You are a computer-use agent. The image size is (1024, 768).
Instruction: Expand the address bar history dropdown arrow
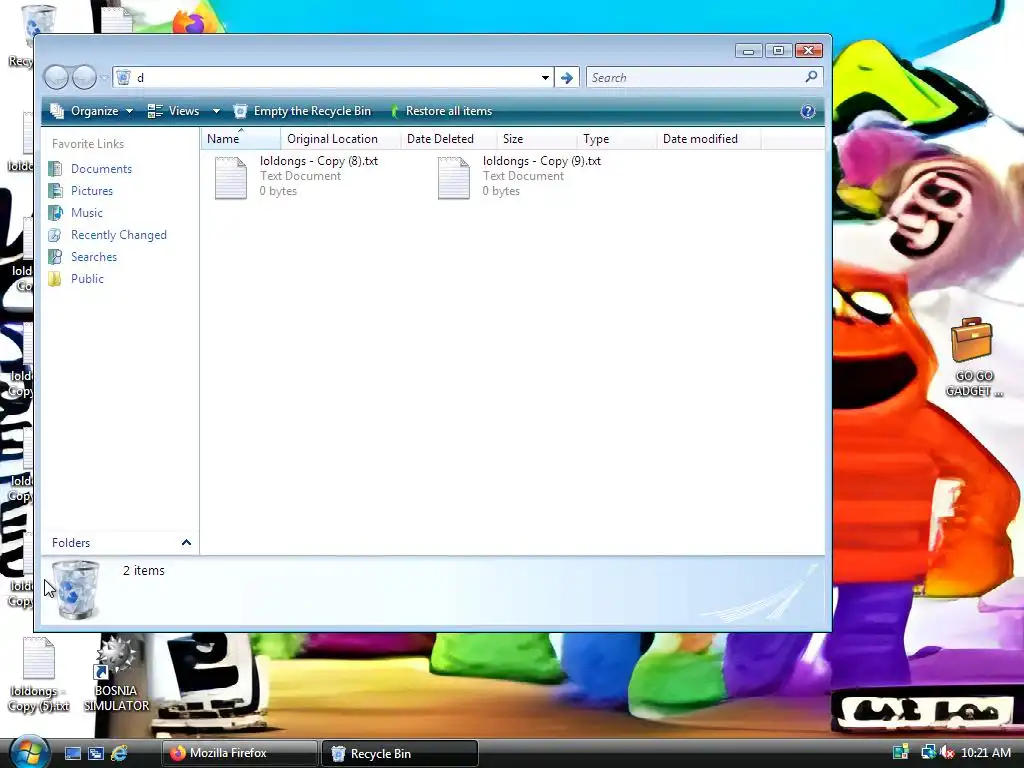point(545,78)
